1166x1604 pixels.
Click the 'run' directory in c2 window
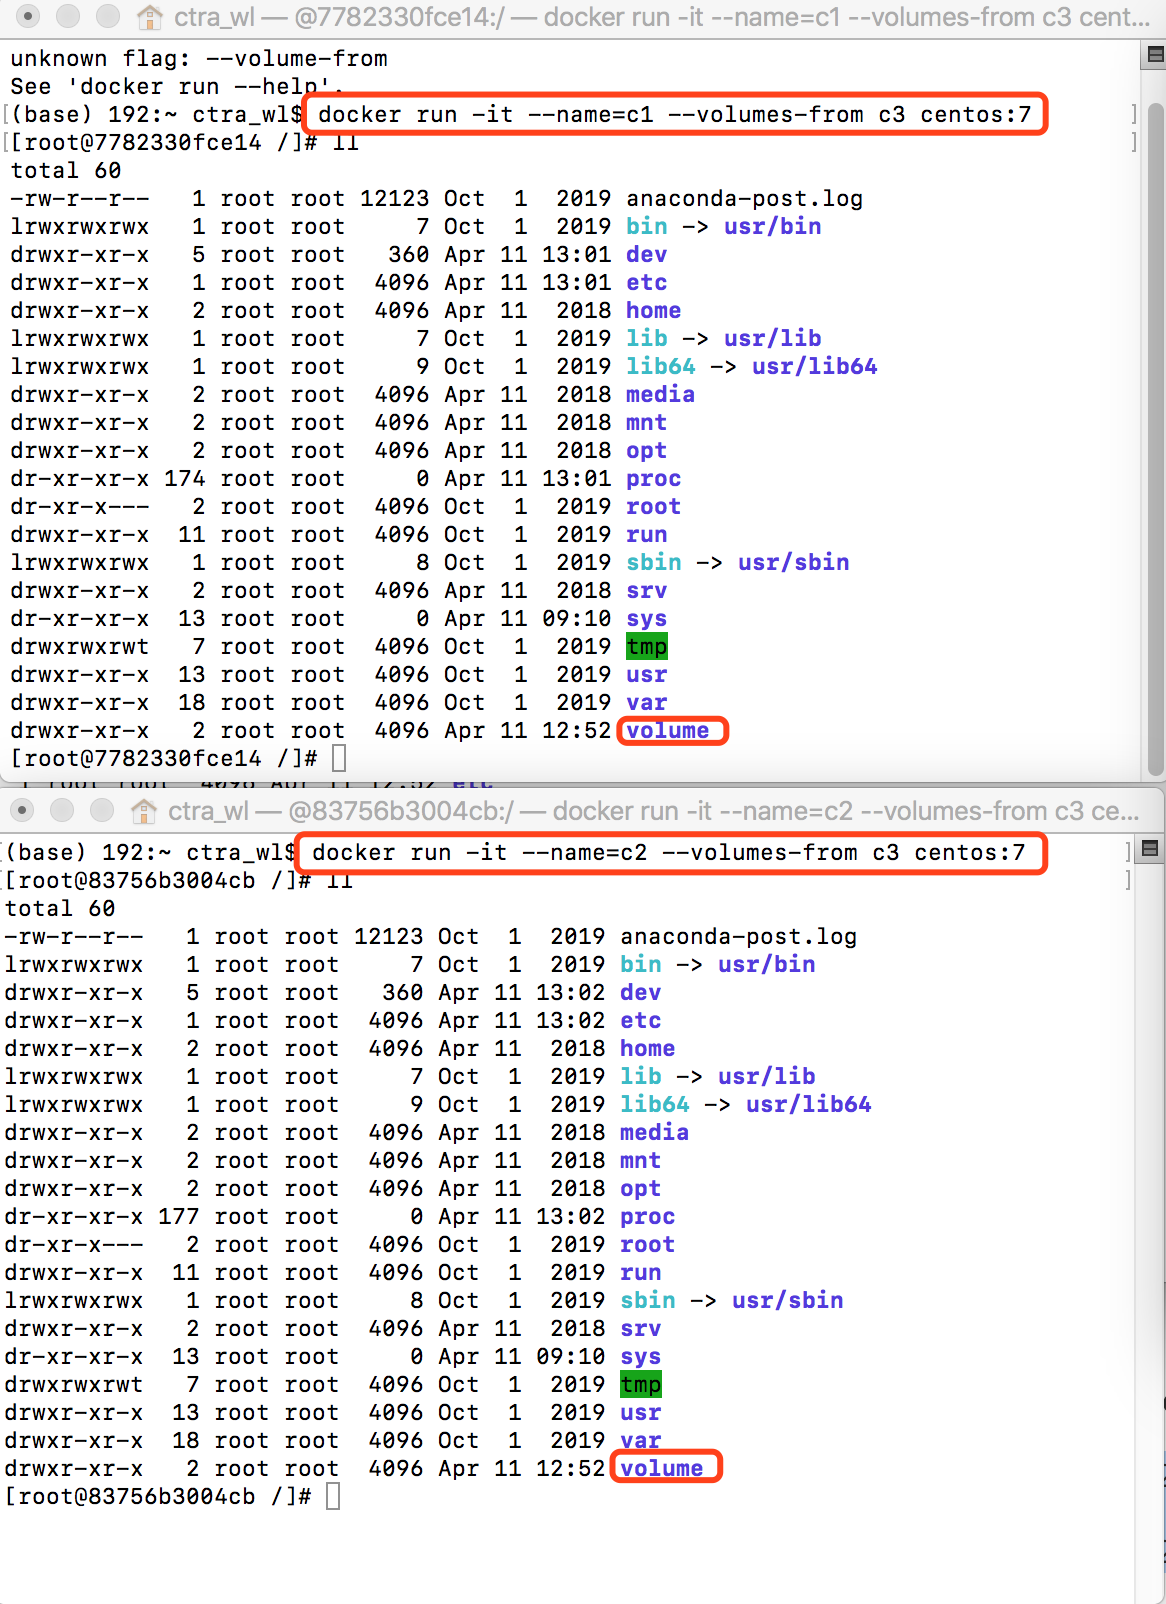[641, 1273]
